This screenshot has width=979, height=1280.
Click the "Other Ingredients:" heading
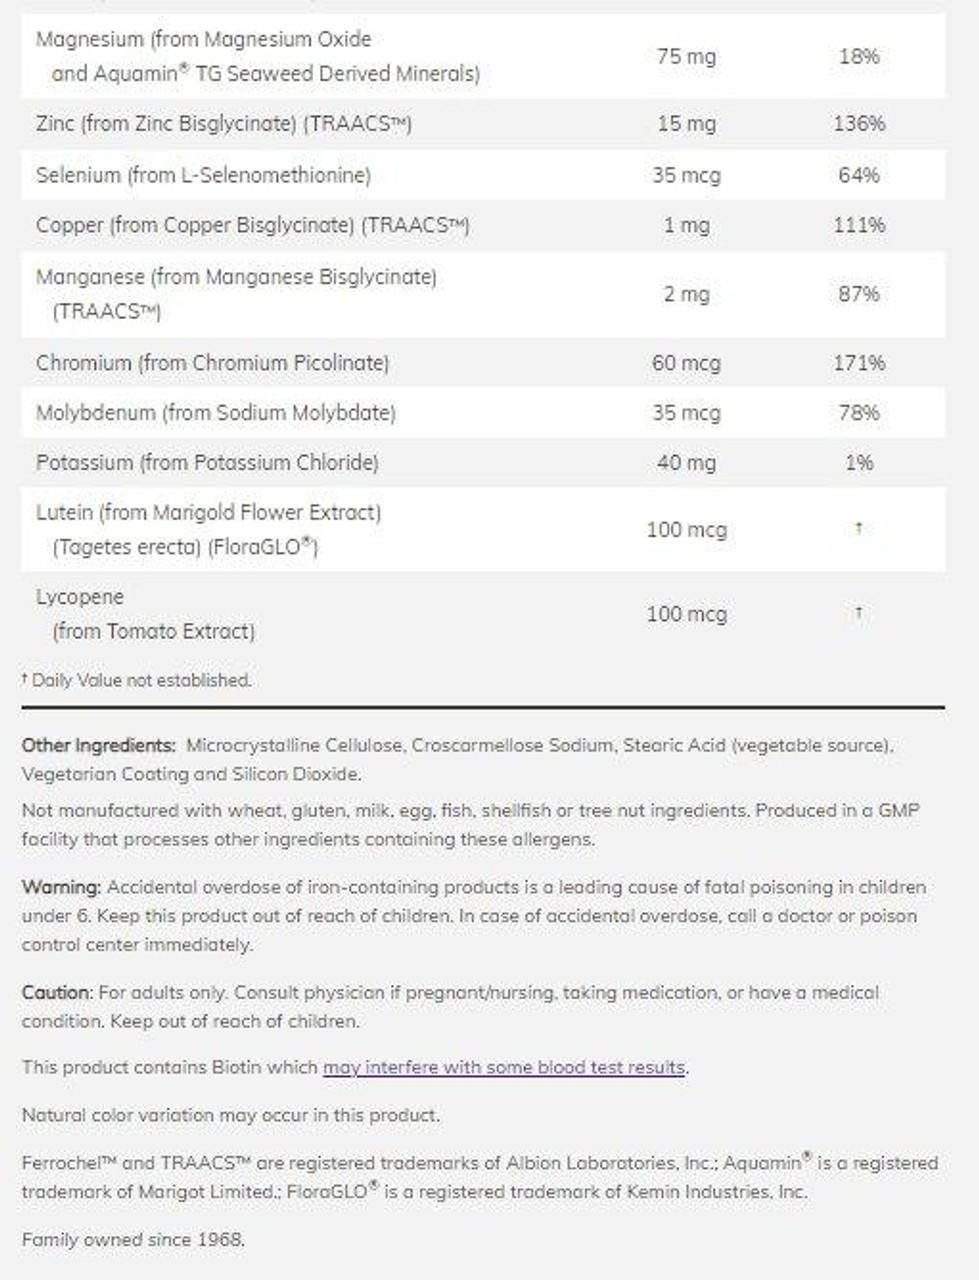[98, 745]
